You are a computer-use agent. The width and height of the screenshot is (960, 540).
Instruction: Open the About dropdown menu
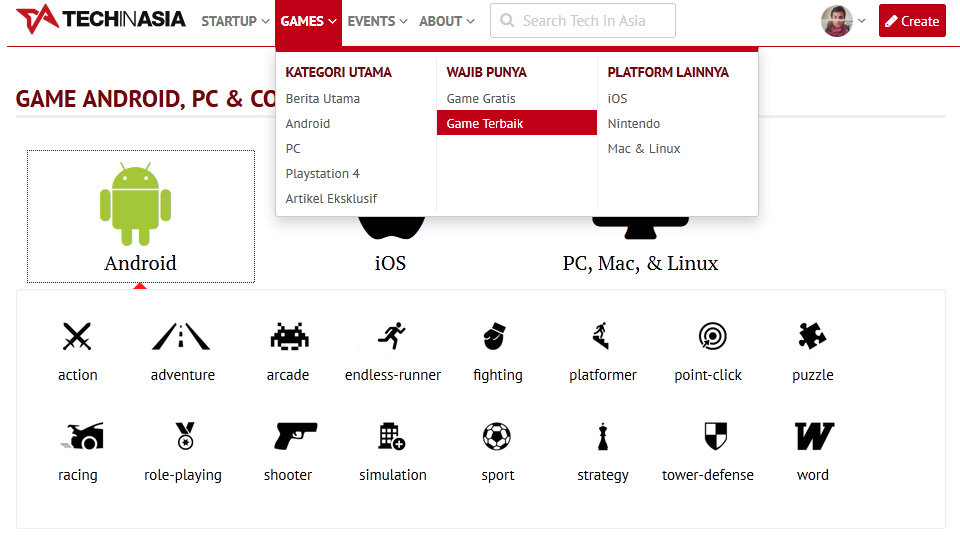446,21
